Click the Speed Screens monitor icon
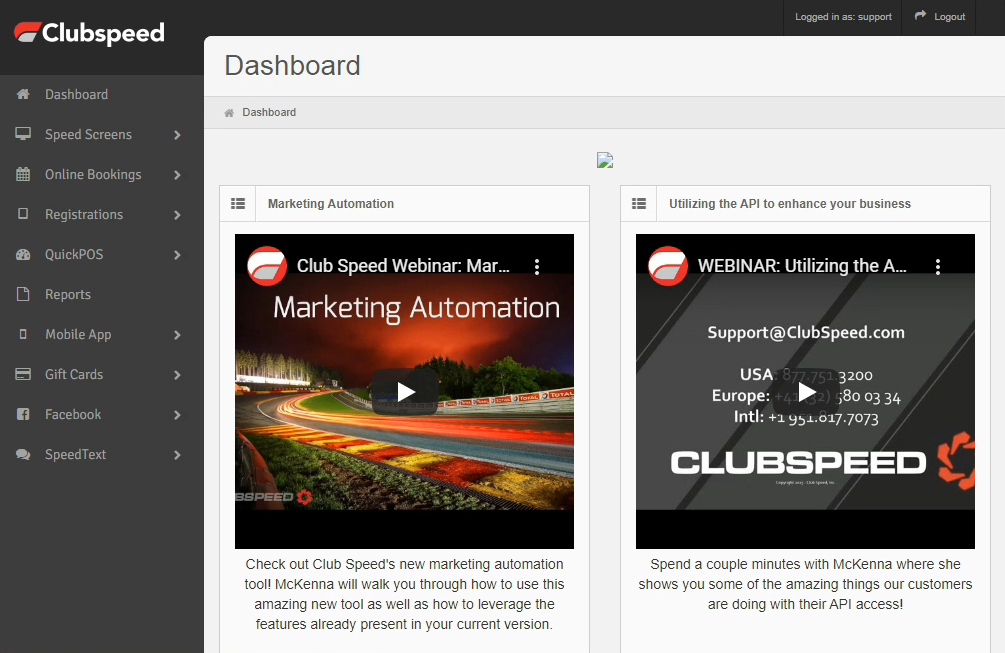Screen dimensions: 1005x653 (23, 134)
